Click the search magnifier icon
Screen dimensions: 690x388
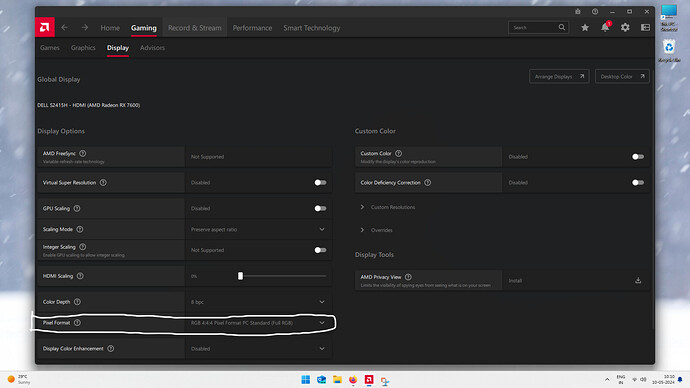pos(562,27)
